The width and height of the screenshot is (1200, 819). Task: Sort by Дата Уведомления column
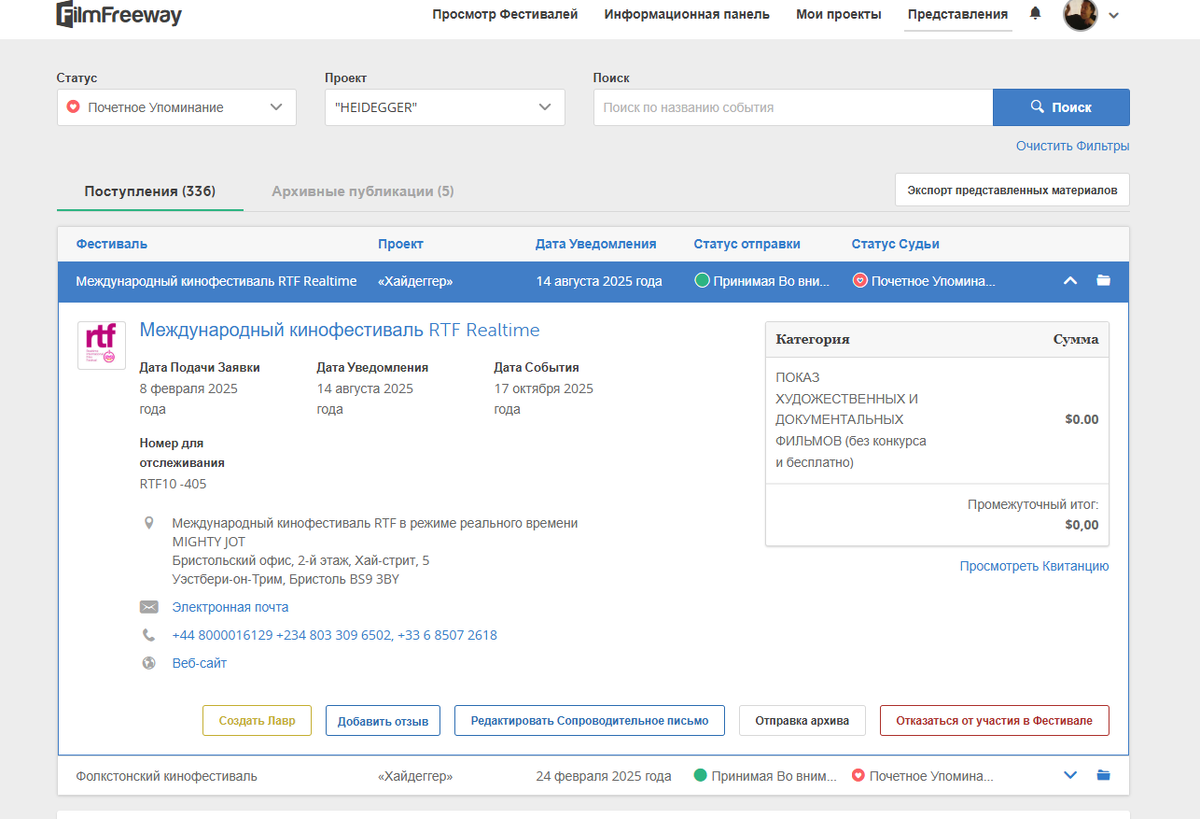tap(596, 244)
